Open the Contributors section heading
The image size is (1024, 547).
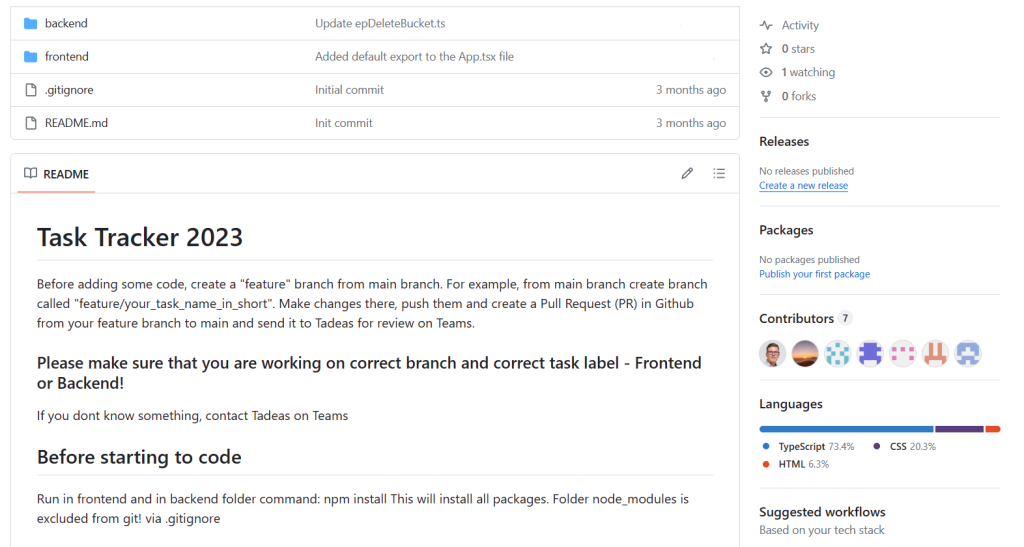pyautogui.click(x=796, y=318)
